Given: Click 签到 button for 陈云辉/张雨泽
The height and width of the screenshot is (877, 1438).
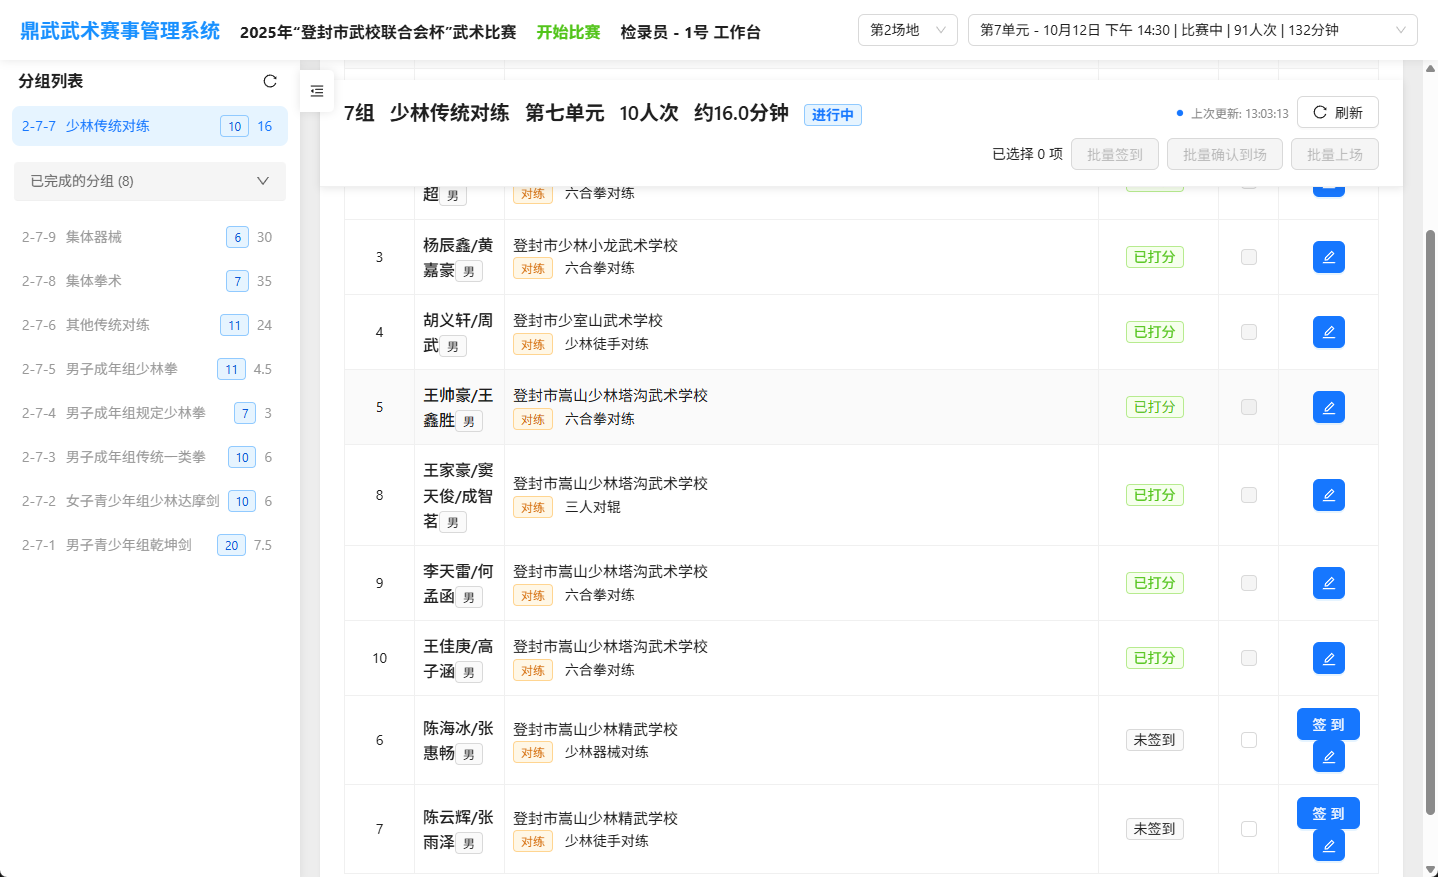Looking at the screenshot, I should (1328, 813).
